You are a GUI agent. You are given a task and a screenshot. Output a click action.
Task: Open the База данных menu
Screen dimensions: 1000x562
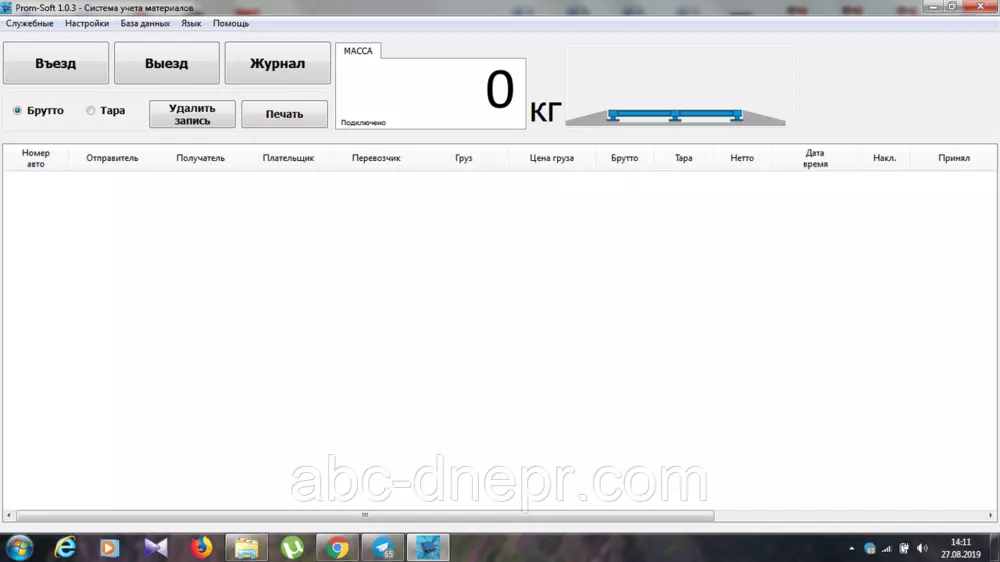145,23
